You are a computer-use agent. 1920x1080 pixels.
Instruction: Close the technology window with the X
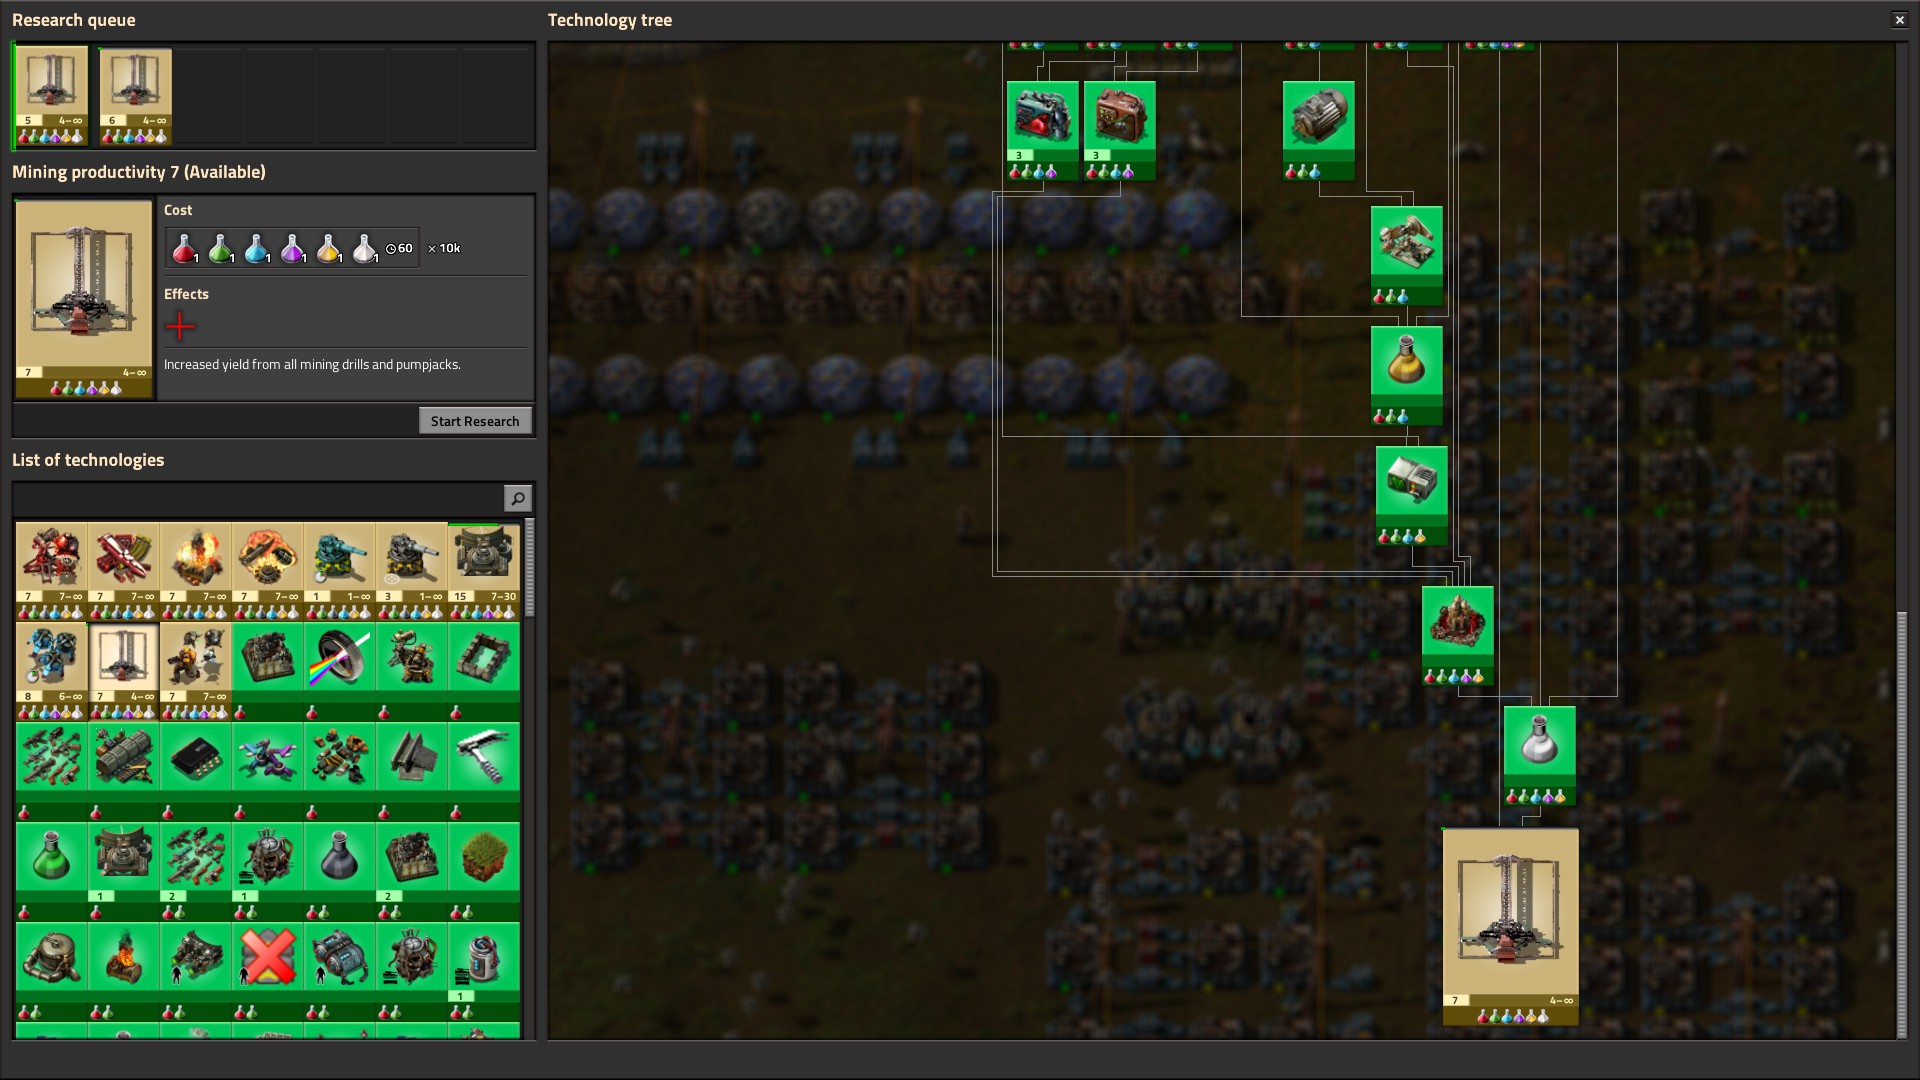1900,20
